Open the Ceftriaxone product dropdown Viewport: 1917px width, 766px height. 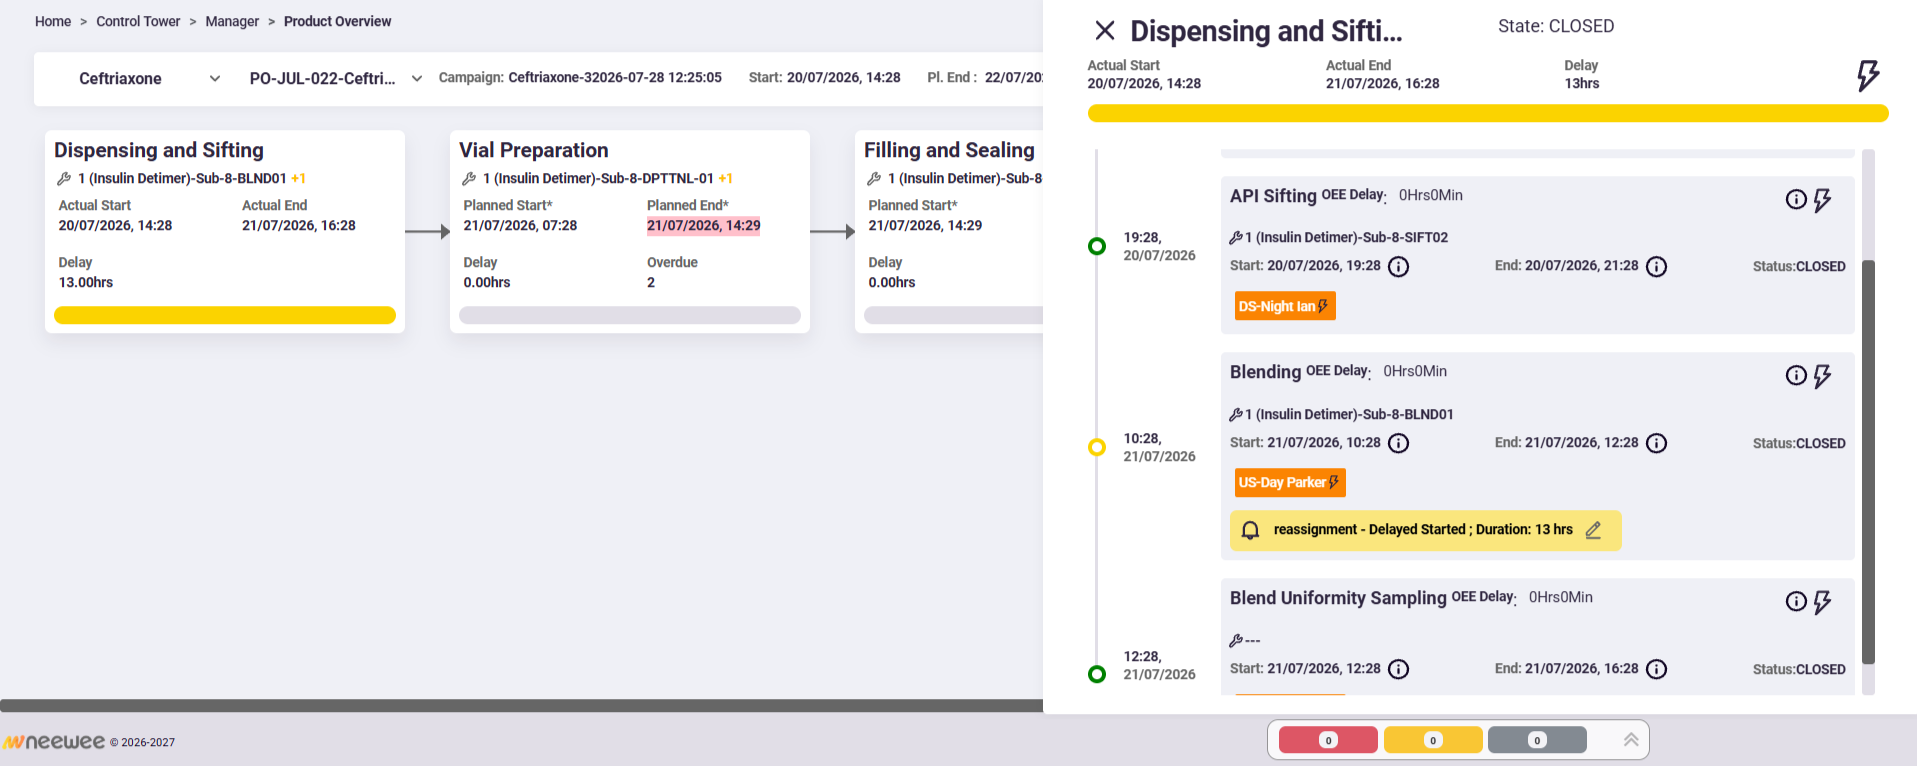(150, 79)
